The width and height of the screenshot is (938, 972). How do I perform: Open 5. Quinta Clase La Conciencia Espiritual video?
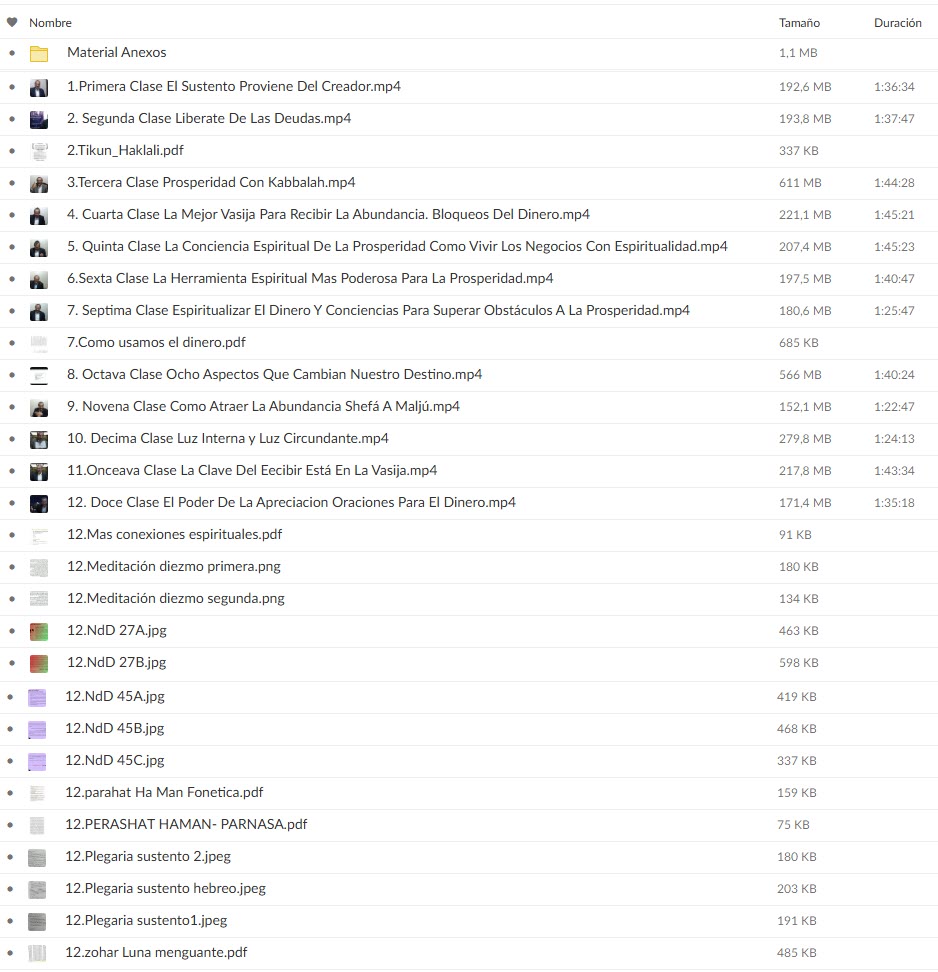[397, 247]
